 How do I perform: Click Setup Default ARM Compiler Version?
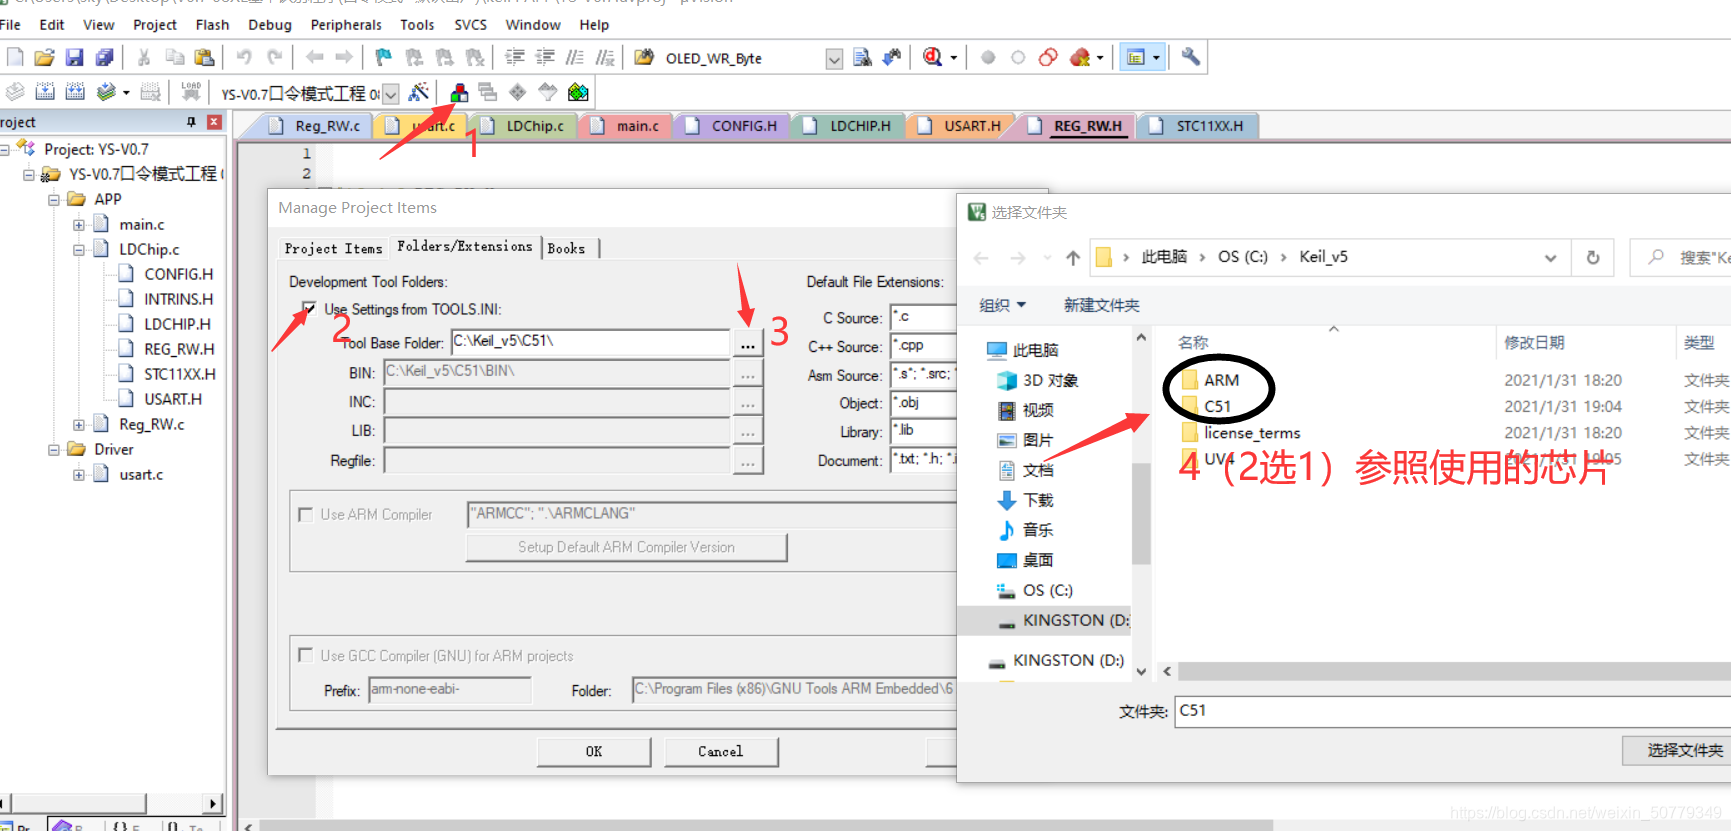pyautogui.click(x=626, y=547)
